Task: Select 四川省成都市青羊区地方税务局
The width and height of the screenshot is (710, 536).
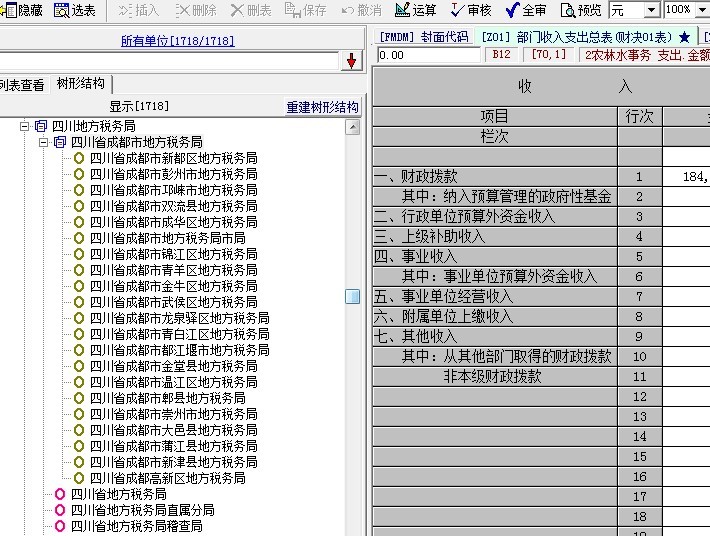Action: coord(173,270)
